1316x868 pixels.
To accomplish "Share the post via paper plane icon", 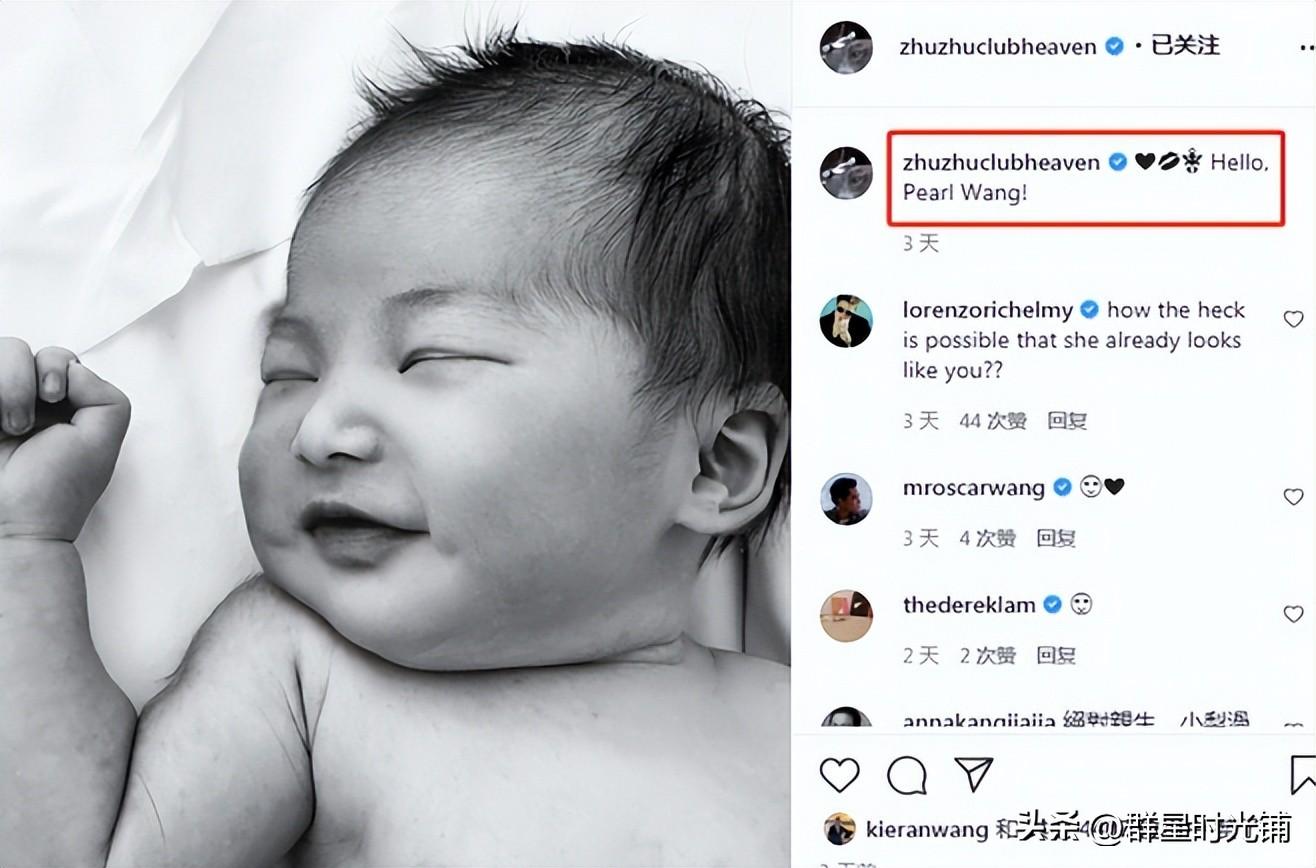I will click(973, 774).
